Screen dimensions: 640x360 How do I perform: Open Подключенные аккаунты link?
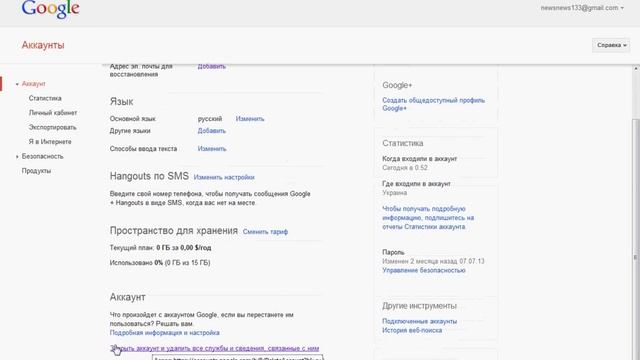coord(419,322)
